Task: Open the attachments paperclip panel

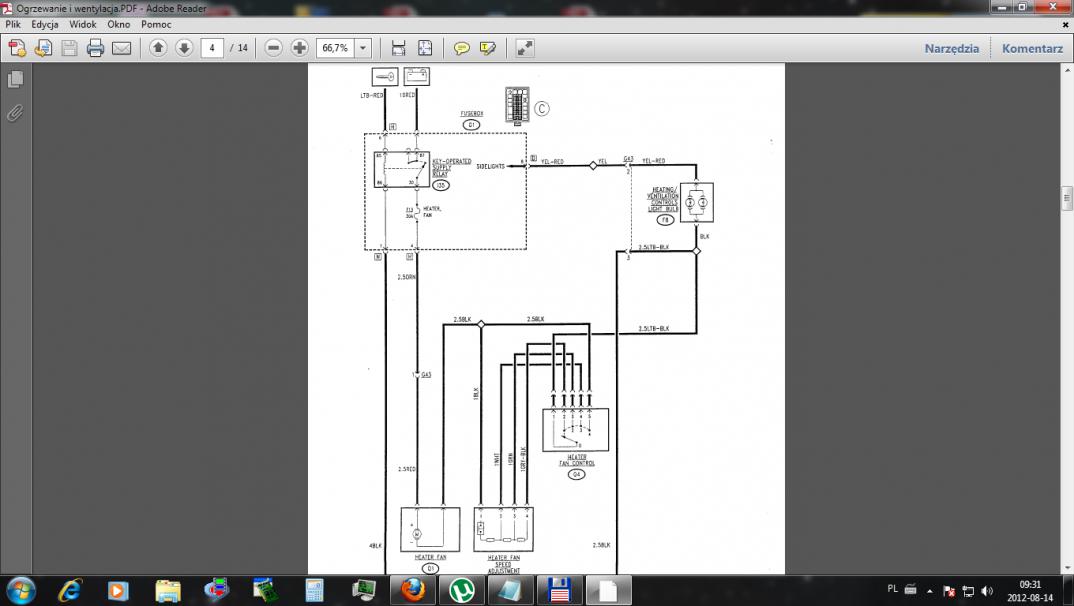Action: pos(15,112)
